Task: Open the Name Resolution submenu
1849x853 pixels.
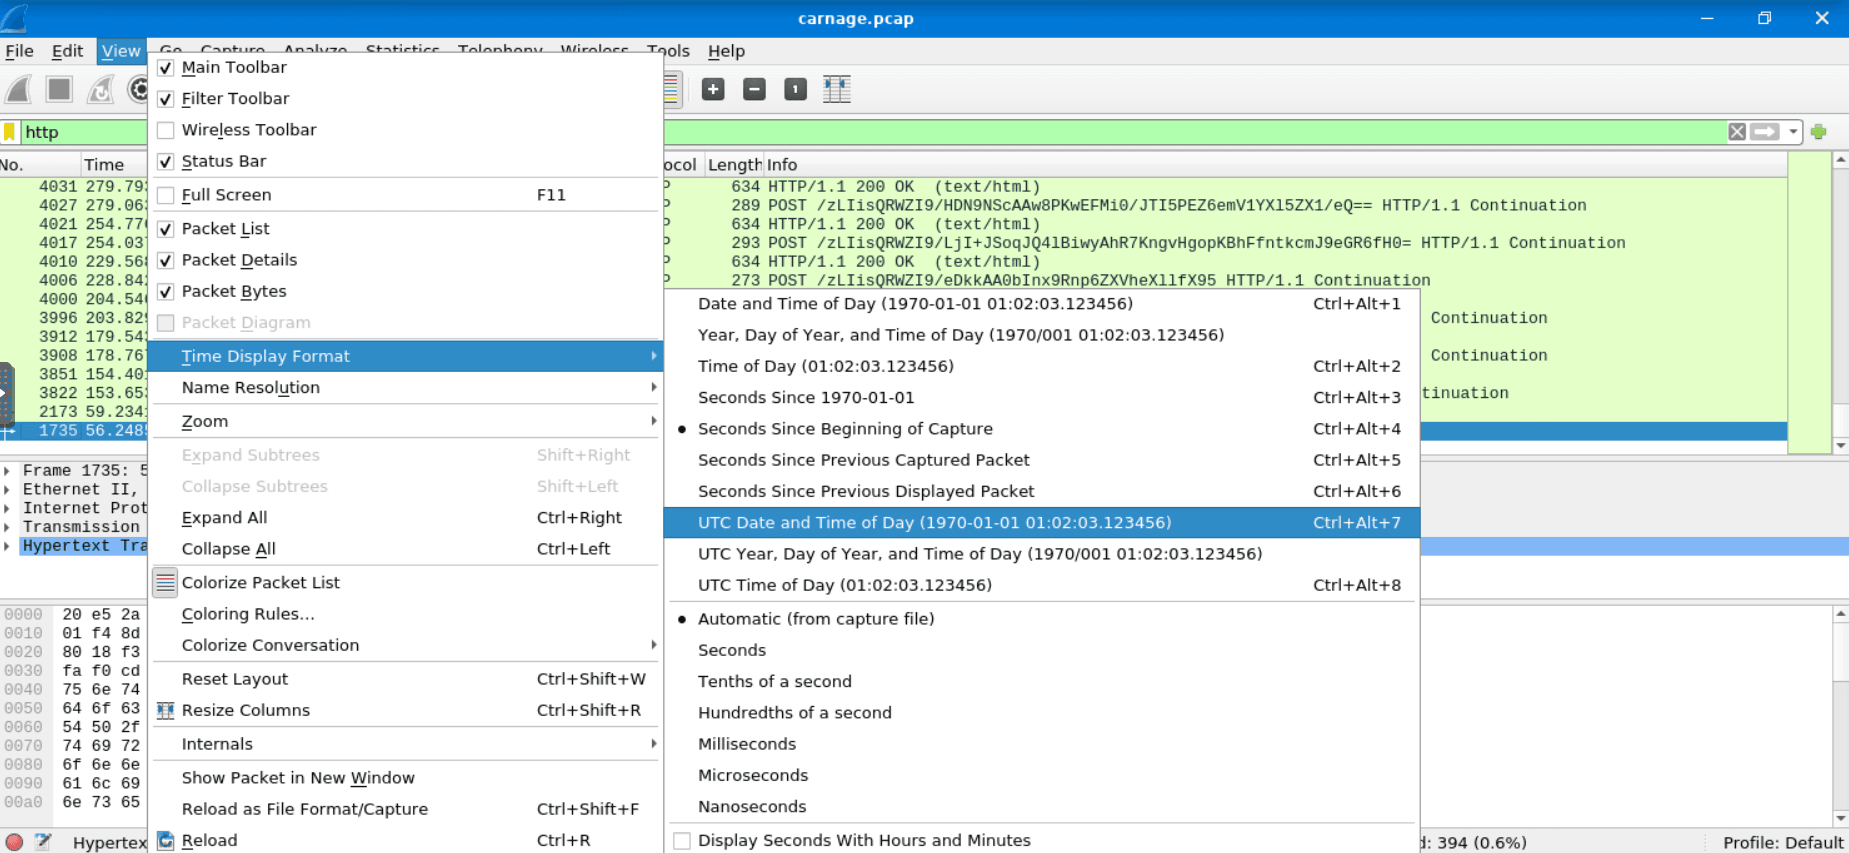Action: (405, 388)
